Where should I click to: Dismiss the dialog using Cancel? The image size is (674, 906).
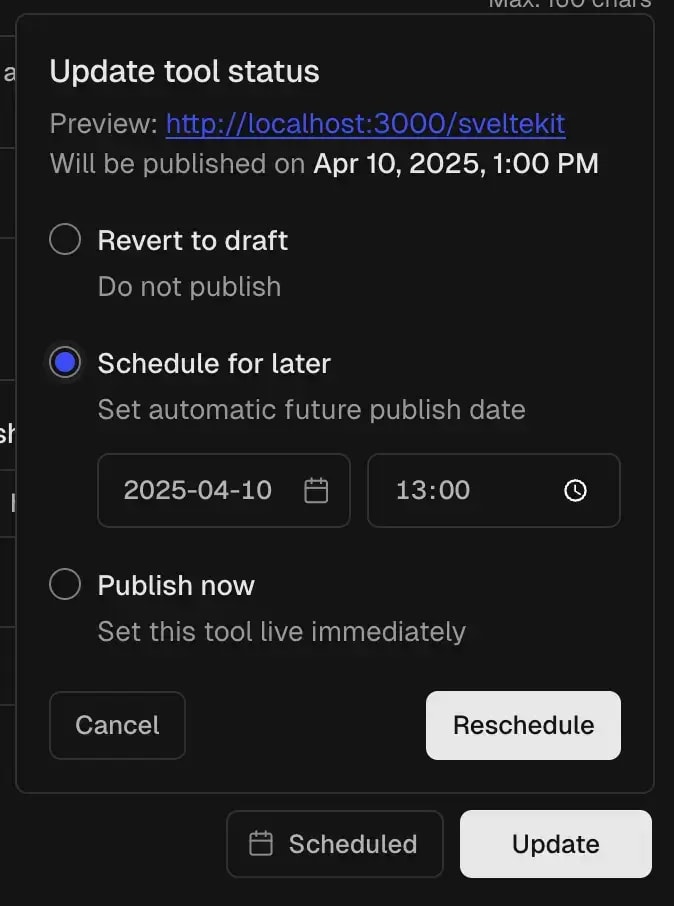[117, 725]
